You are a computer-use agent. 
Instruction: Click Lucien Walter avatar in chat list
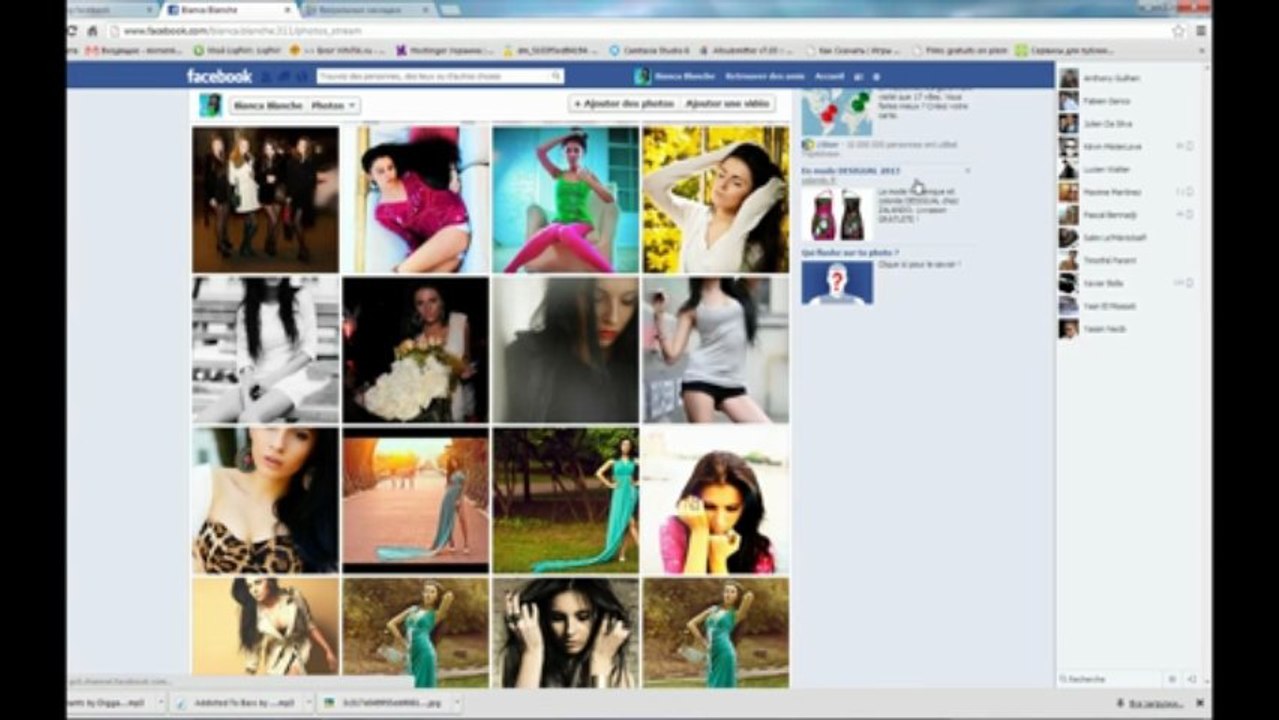(x=1069, y=169)
